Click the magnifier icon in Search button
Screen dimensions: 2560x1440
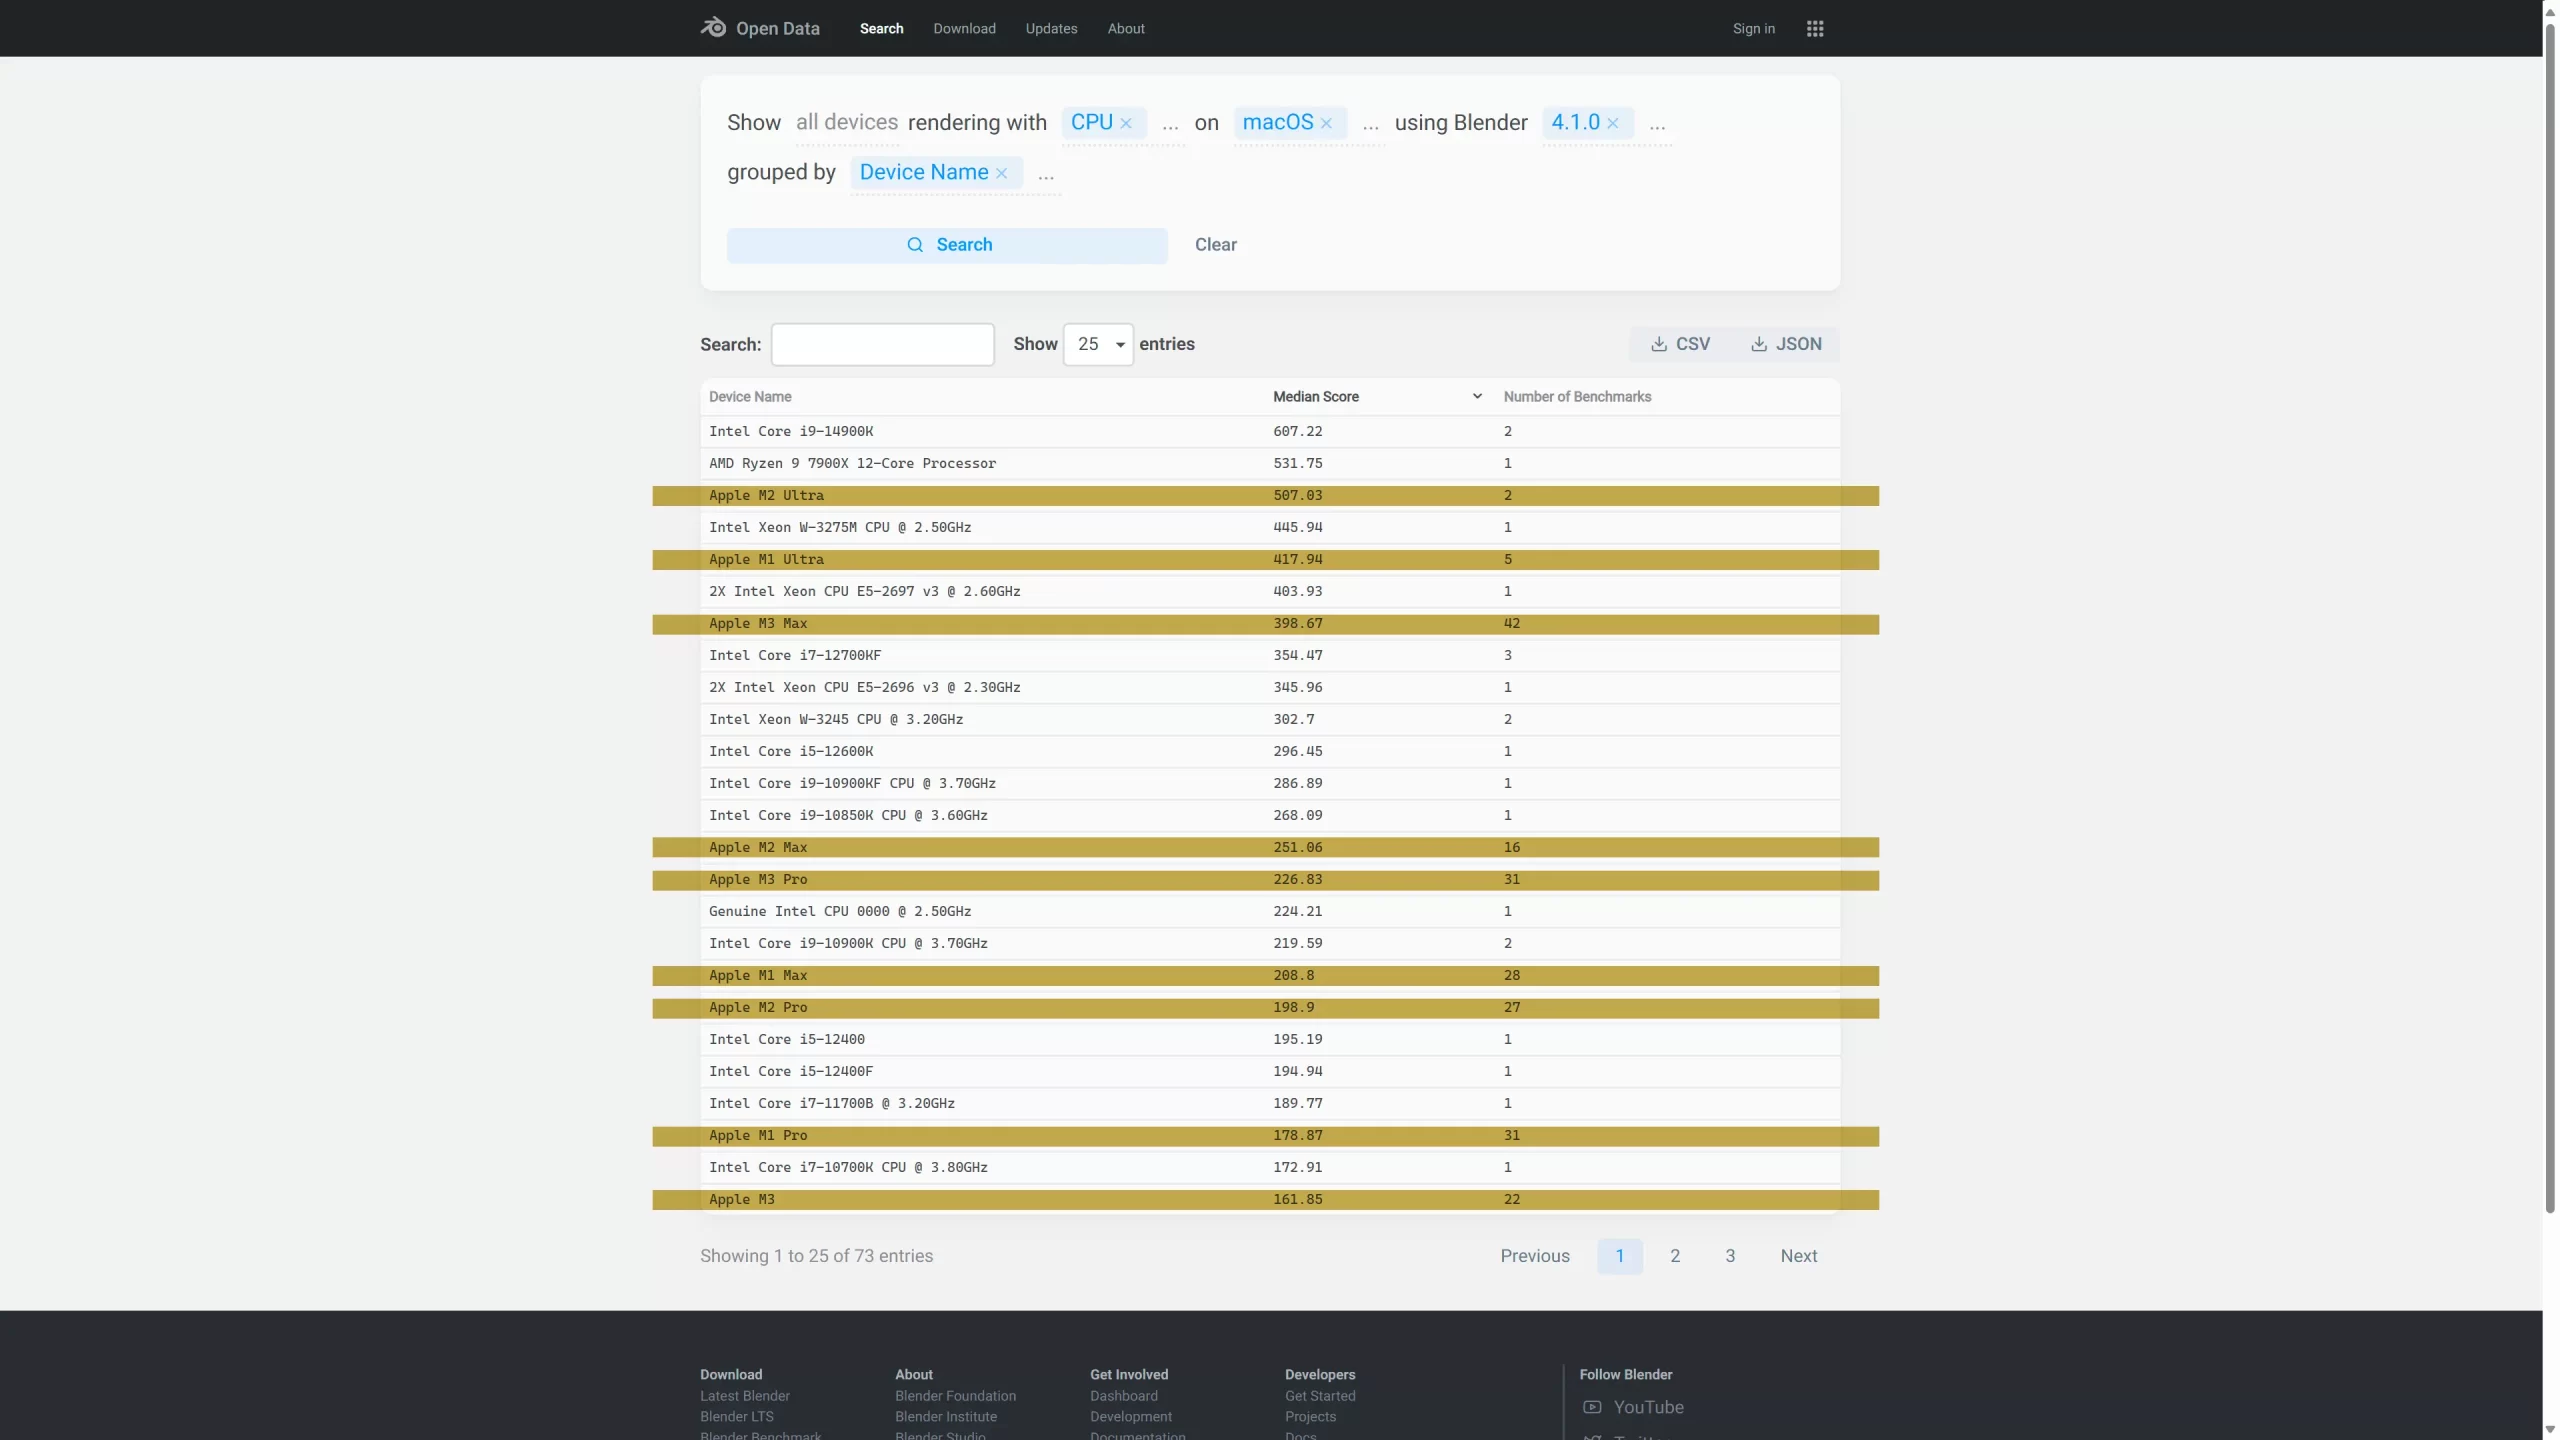coord(914,245)
